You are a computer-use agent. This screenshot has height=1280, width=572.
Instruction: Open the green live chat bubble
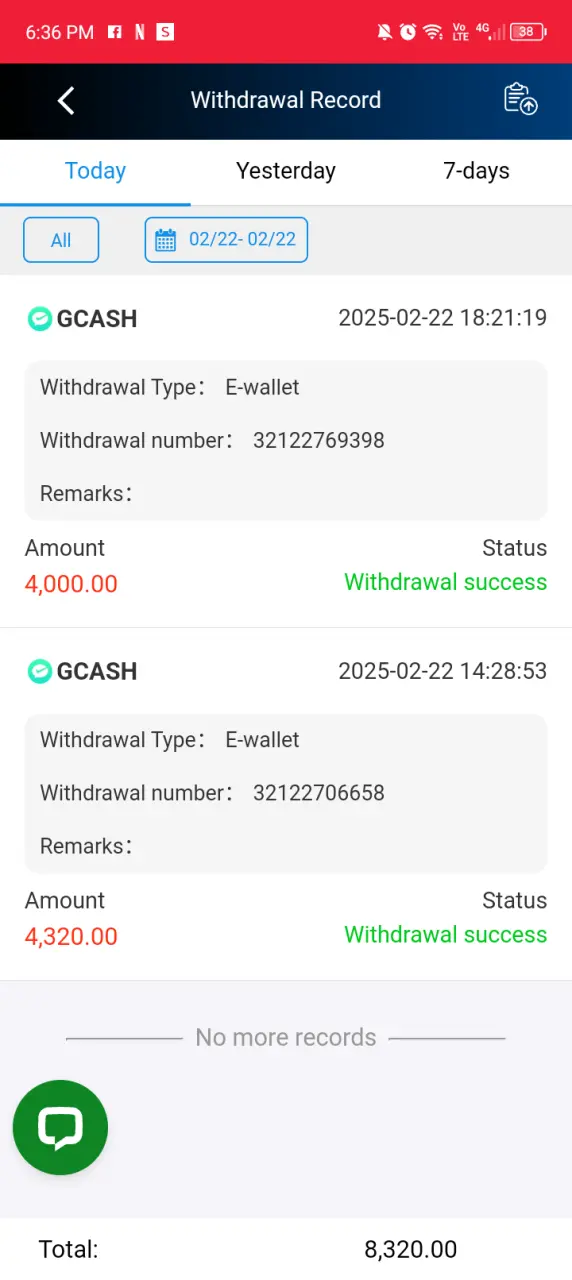click(x=60, y=1128)
